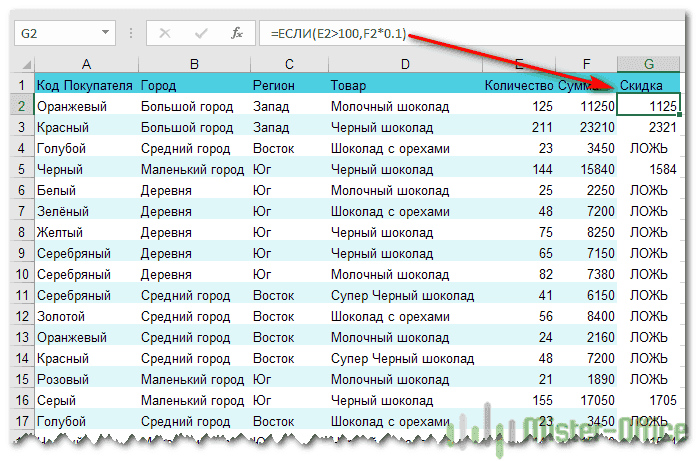
Task: Select column D header
Action: (404, 65)
